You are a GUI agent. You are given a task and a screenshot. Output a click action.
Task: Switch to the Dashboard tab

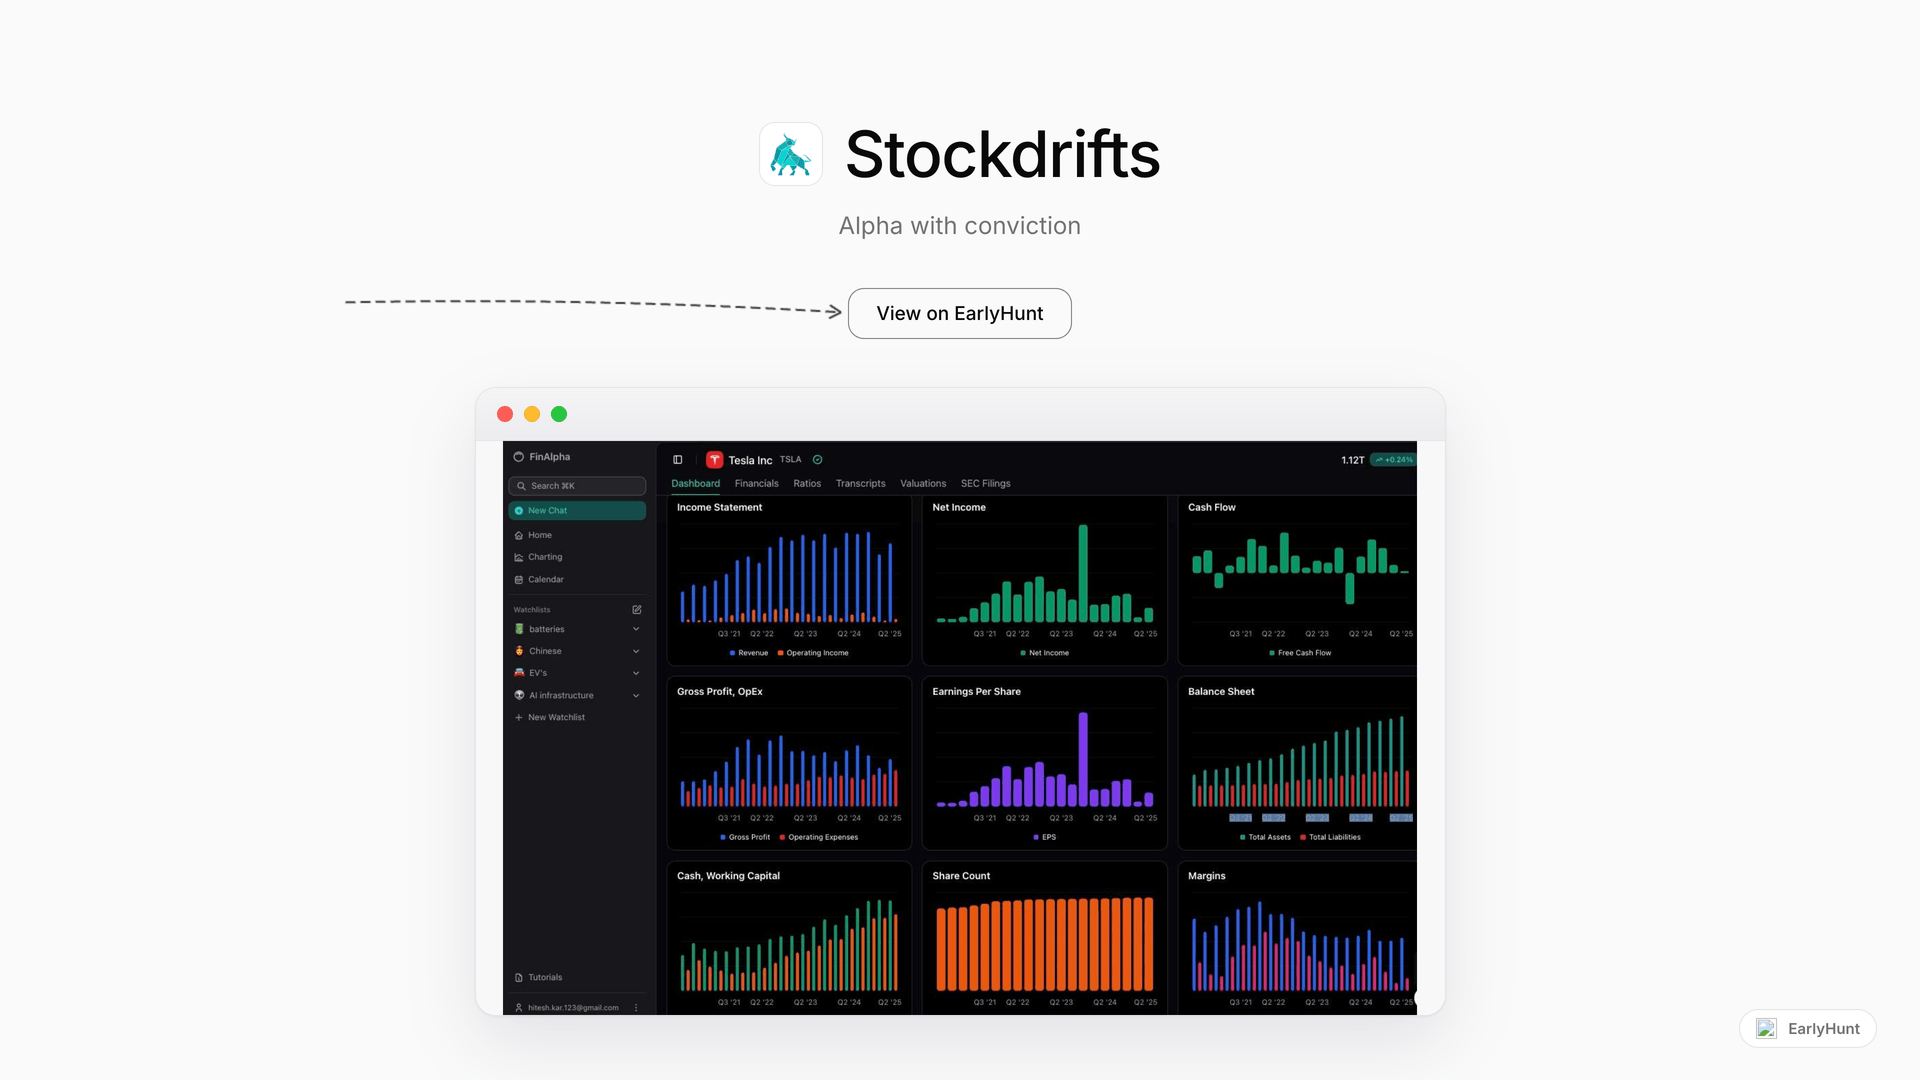point(695,484)
